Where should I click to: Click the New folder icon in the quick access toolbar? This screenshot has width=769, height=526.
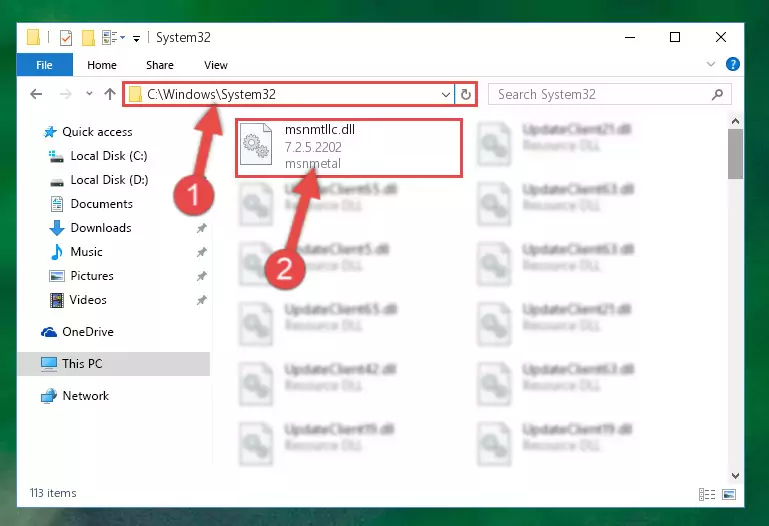(x=88, y=37)
